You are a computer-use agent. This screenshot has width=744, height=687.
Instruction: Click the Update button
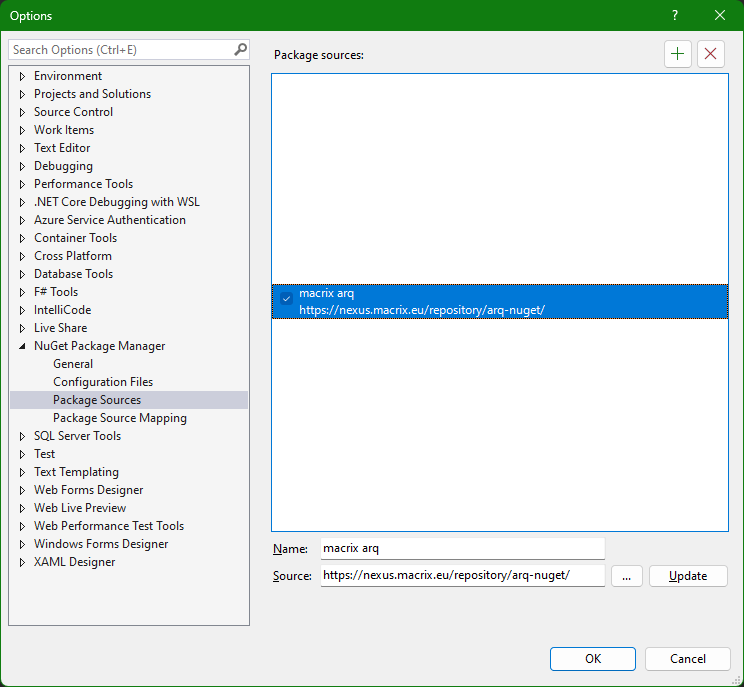[688, 576]
